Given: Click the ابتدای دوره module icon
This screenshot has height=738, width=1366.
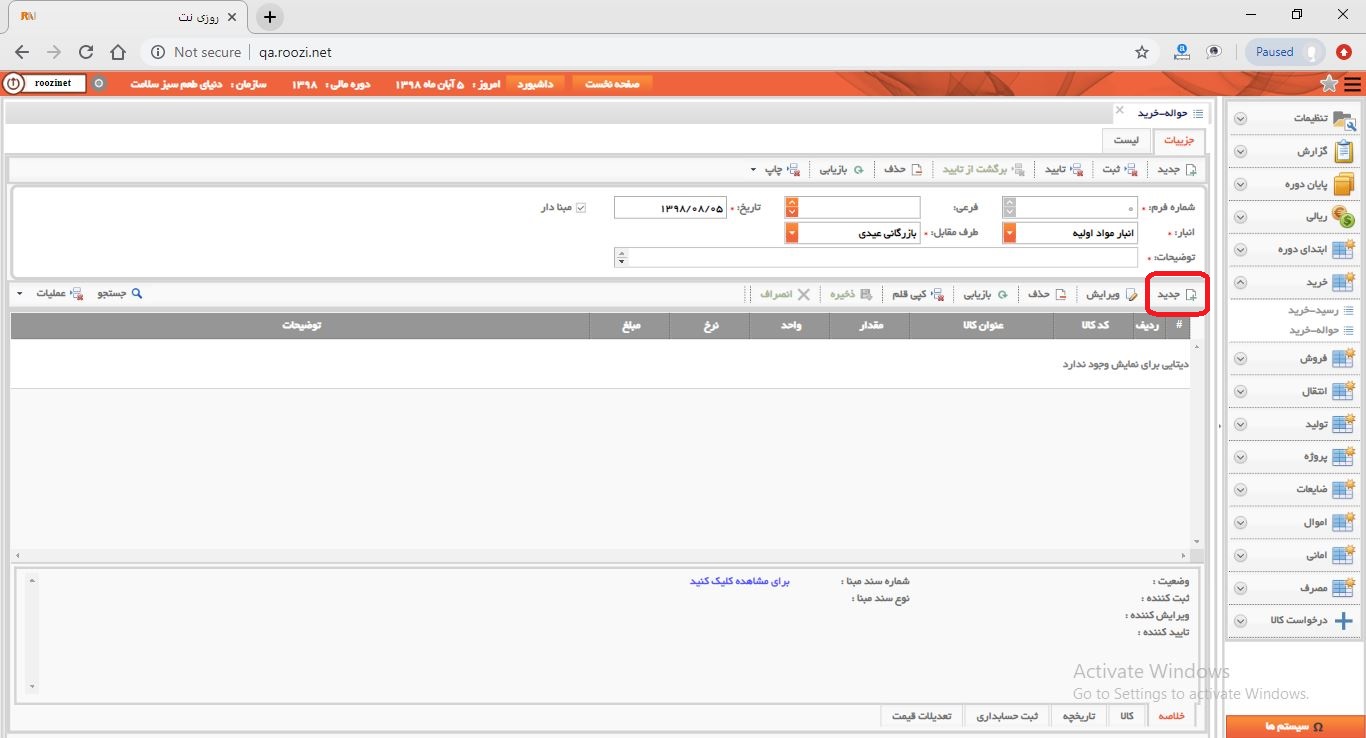Looking at the screenshot, I should coord(1343,250).
